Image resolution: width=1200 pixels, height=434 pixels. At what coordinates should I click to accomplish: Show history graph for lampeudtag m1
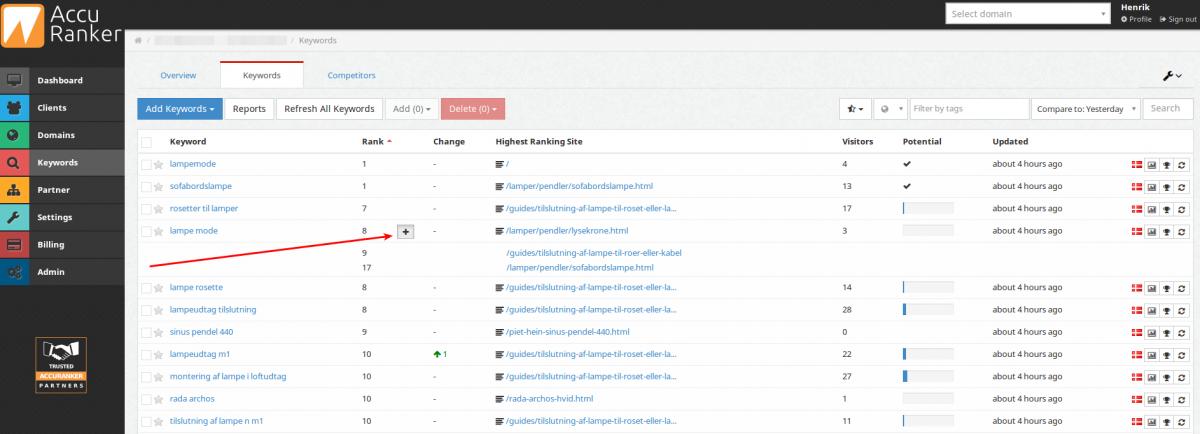(1151, 354)
